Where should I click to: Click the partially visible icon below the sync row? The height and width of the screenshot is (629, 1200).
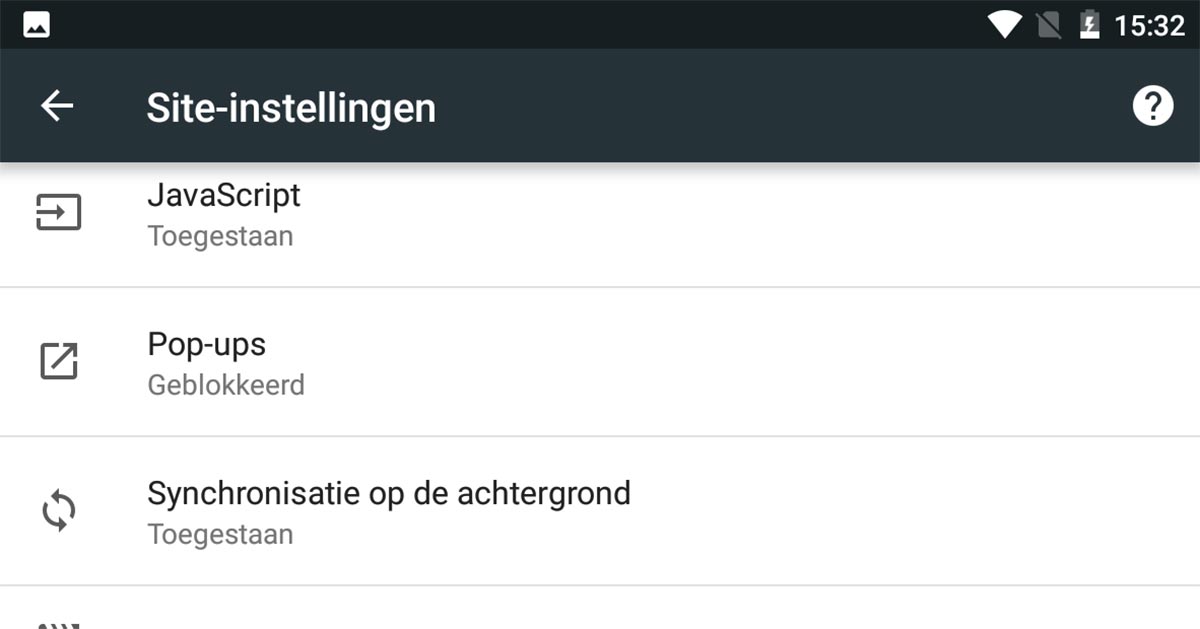tap(59, 623)
